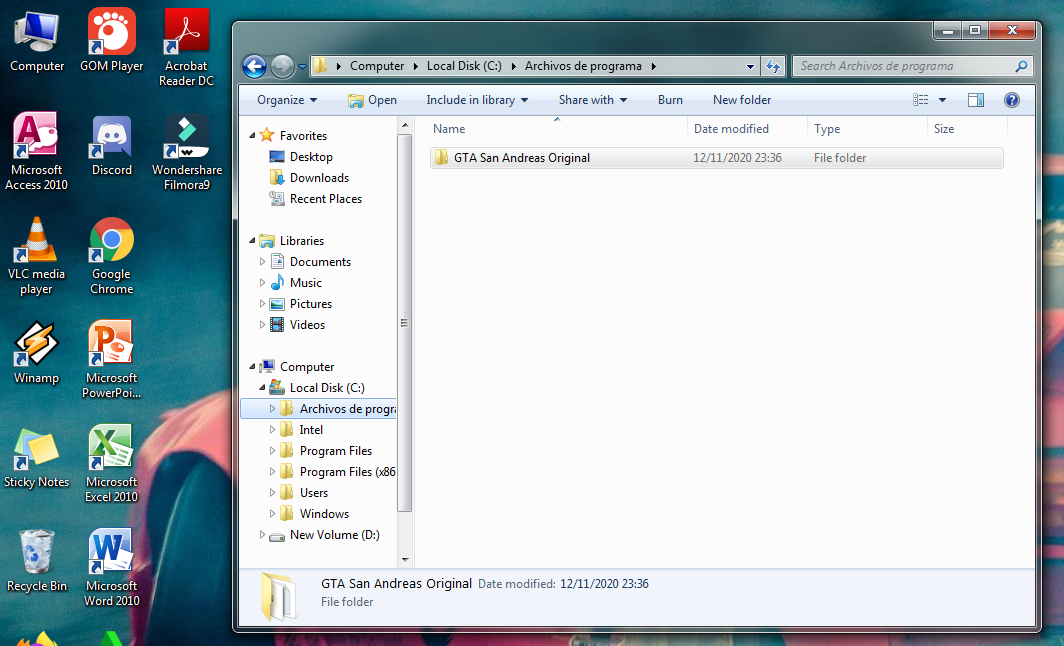The image size is (1064, 646).
Task: Click navigation pane scrollbar down arrow
Action: [x=405, y=560]
